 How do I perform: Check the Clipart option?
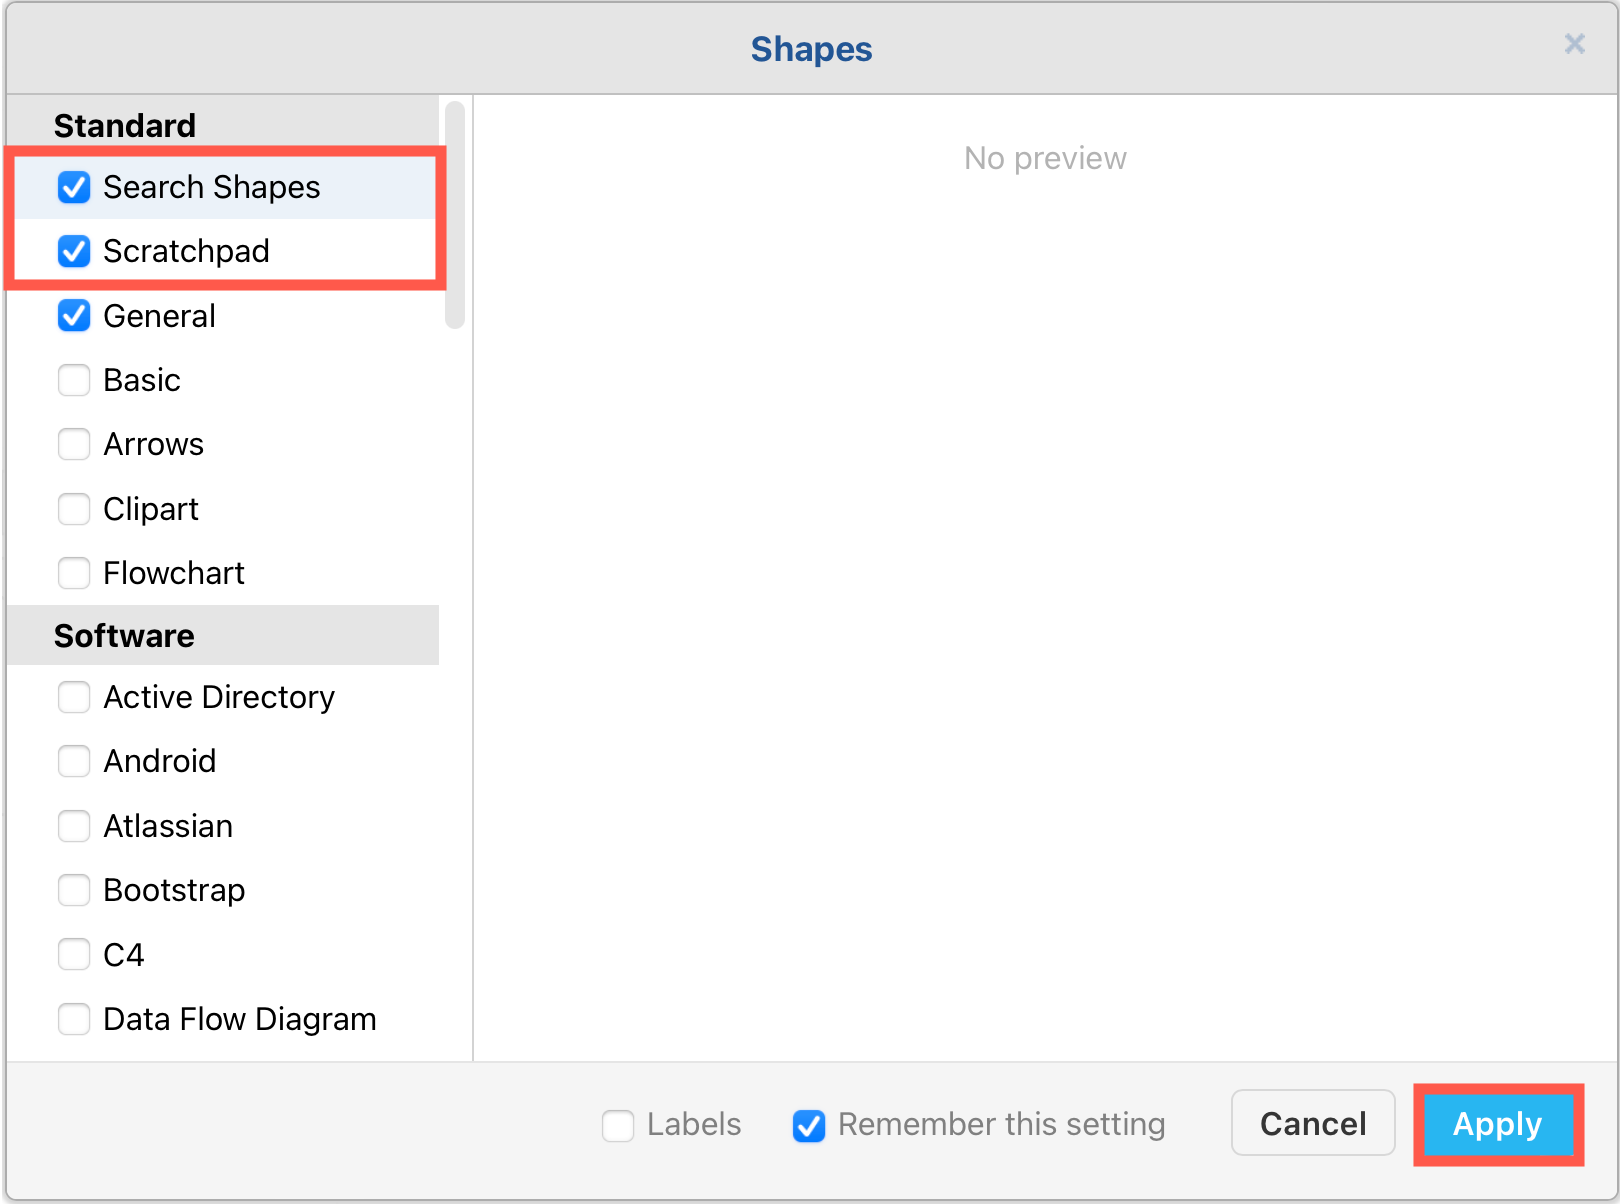point(74,509)
